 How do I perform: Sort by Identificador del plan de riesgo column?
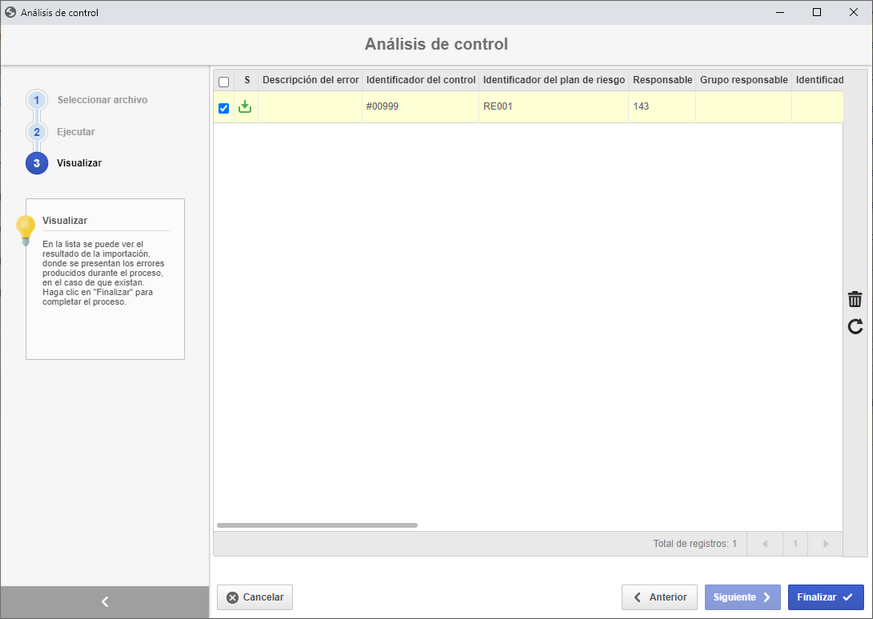point(554,80)
